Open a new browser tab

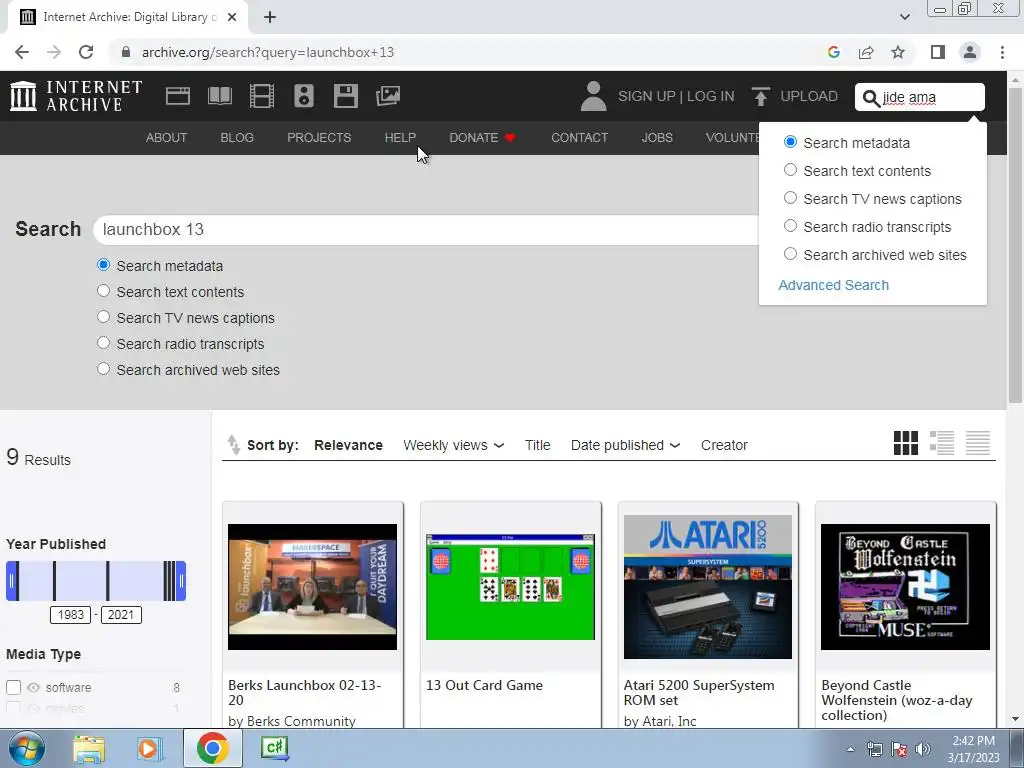[x=270, y=17]
